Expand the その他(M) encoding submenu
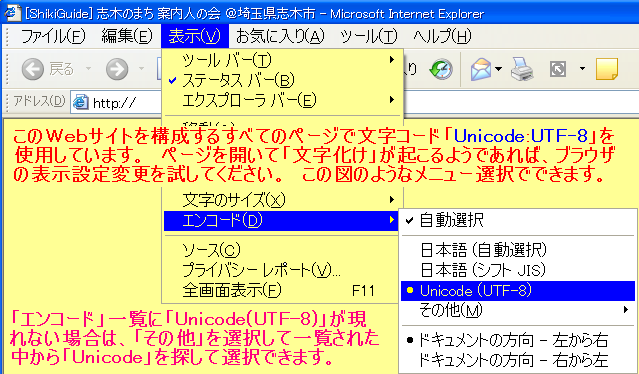 [518, 310]
